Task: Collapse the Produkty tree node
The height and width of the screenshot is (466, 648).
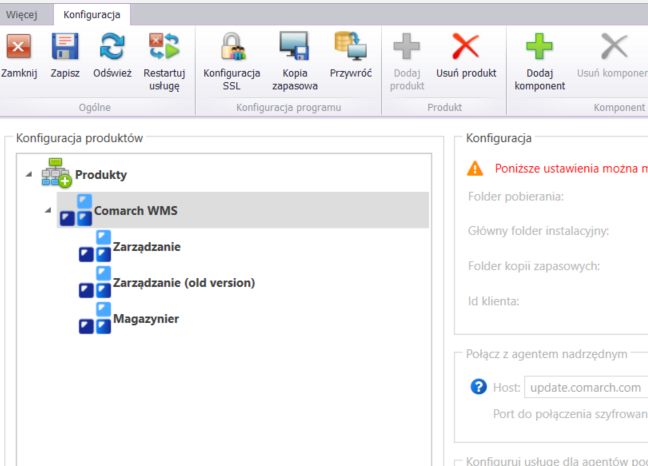Action: tap(29, 174)
